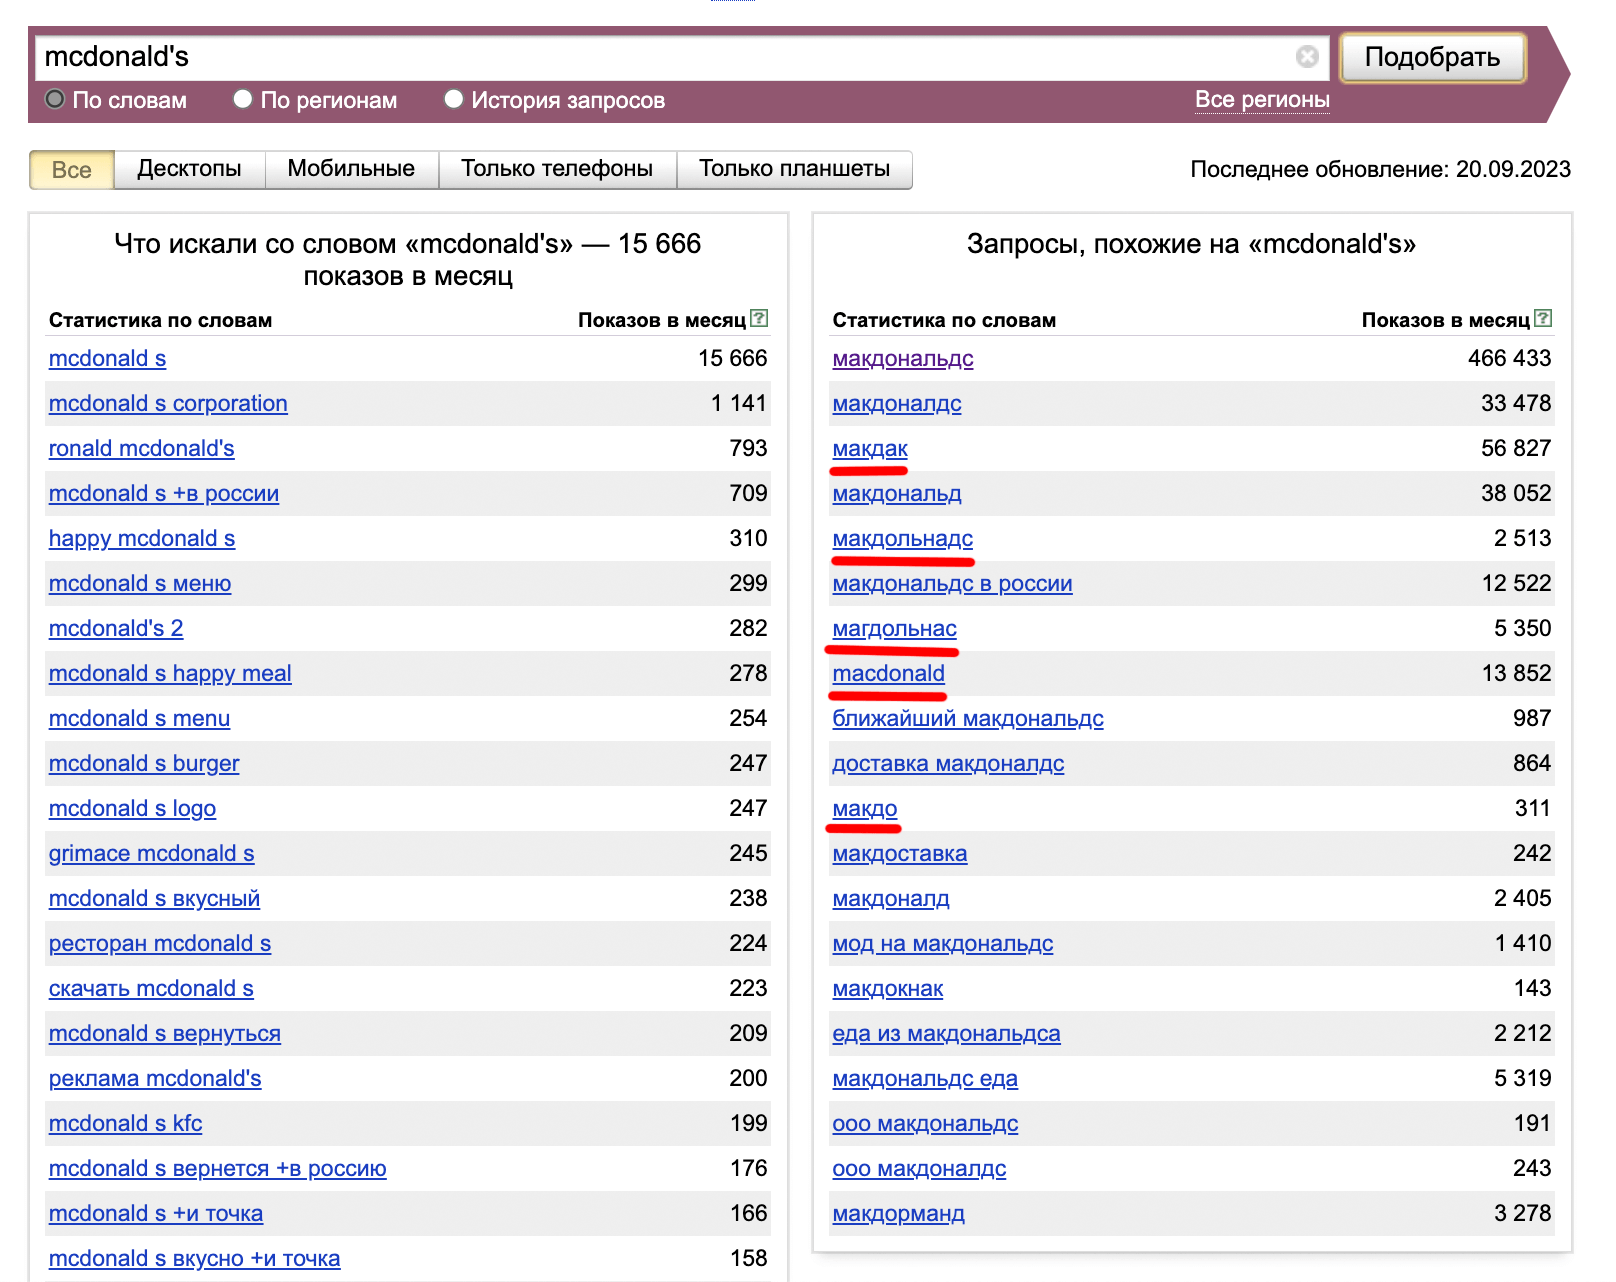
Task: Open the макдольнадс similar query link
Action: [x=903, y=538]
